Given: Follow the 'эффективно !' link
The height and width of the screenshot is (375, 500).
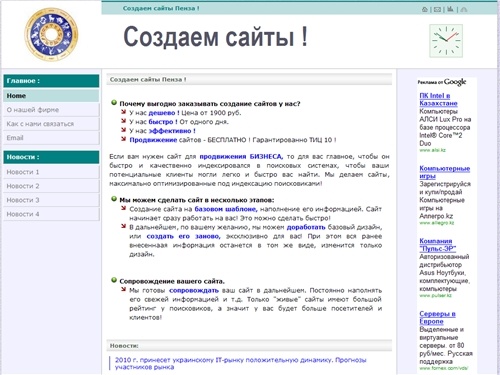Looking at the screenshot, I should click(x=172, y=131).
